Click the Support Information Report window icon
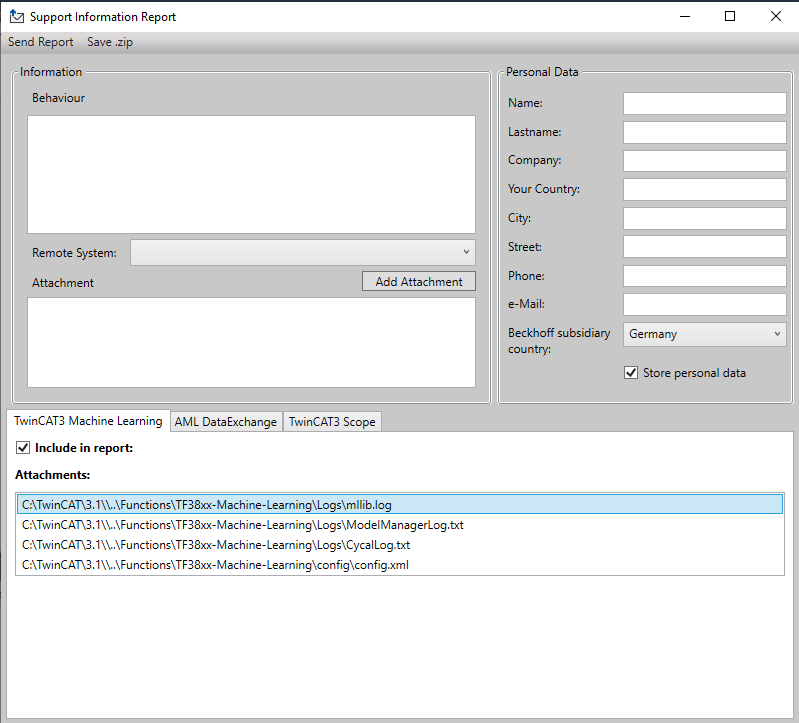The width and height of the screenshot is (799, 723). pos(16,17)
